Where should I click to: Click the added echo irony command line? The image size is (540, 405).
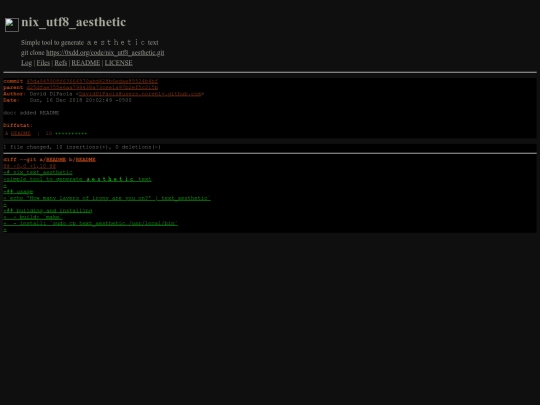coord(107,198)
